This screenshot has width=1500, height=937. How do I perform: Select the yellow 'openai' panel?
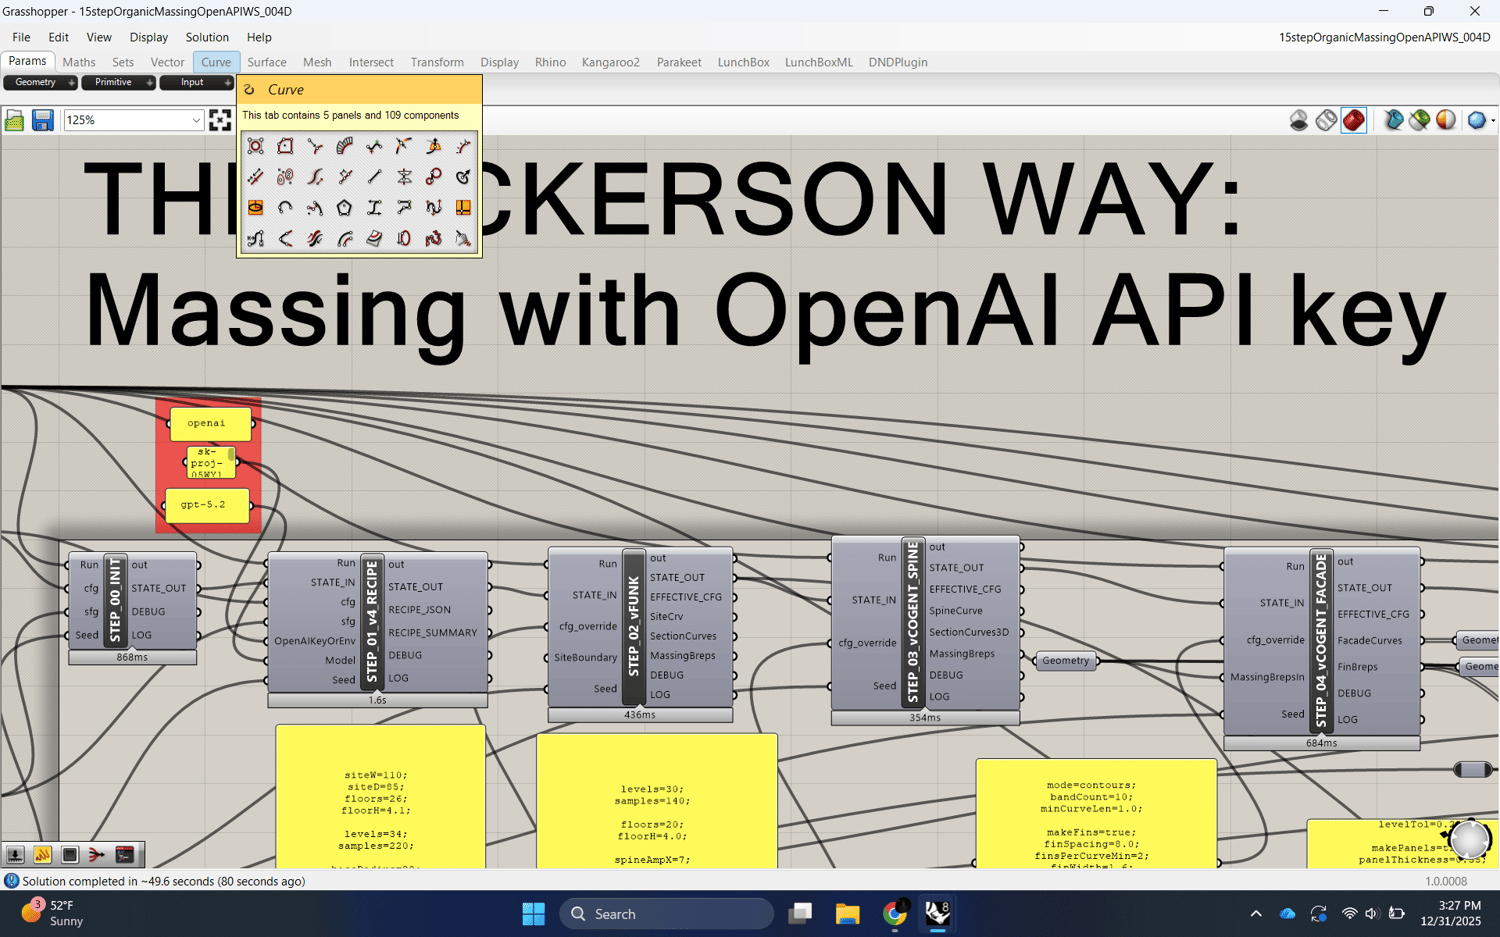tap(210, 424)
